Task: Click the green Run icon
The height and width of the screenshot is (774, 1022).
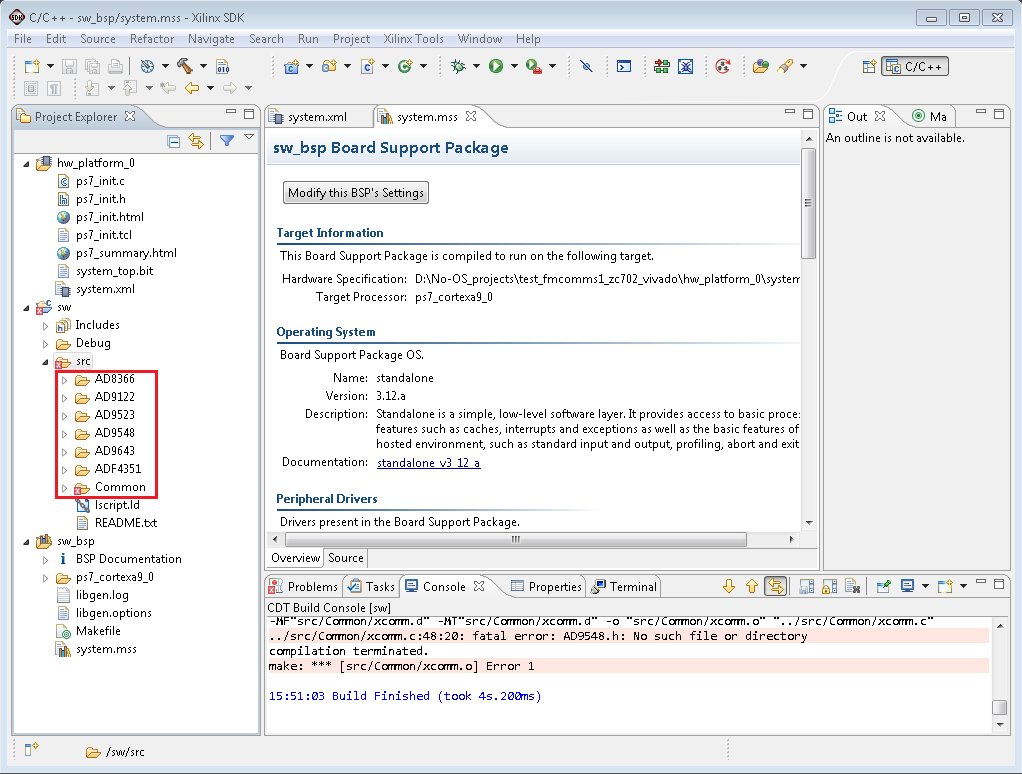Action: (496, 66)
